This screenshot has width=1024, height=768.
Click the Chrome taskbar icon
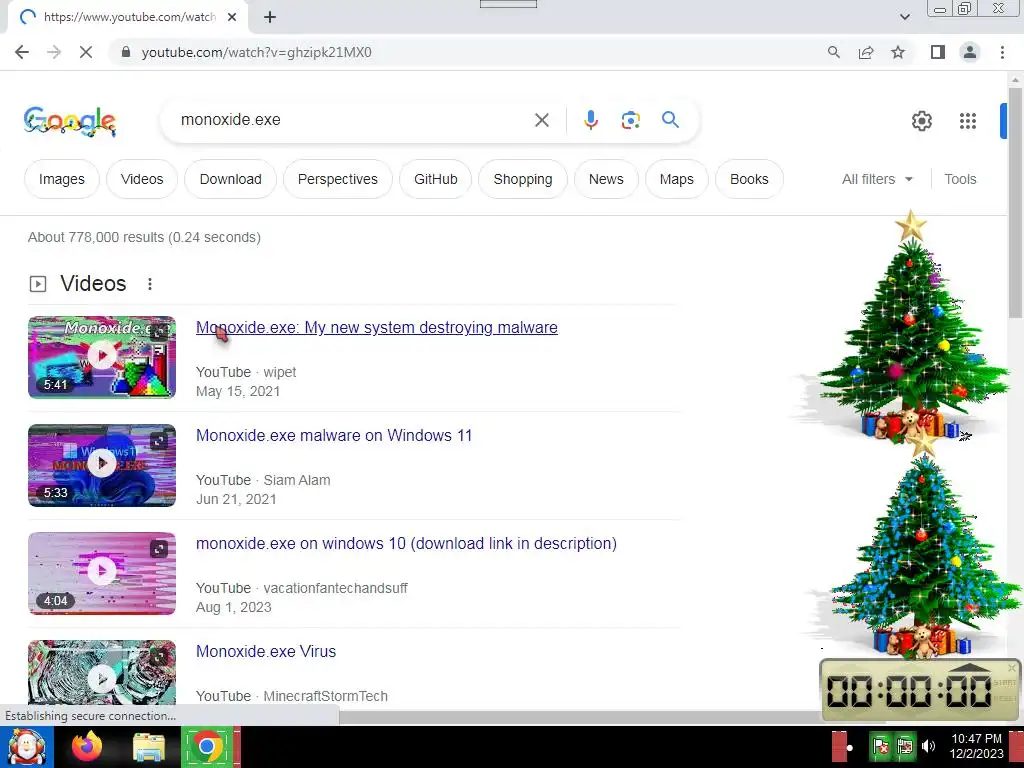[x=207, y=746]
